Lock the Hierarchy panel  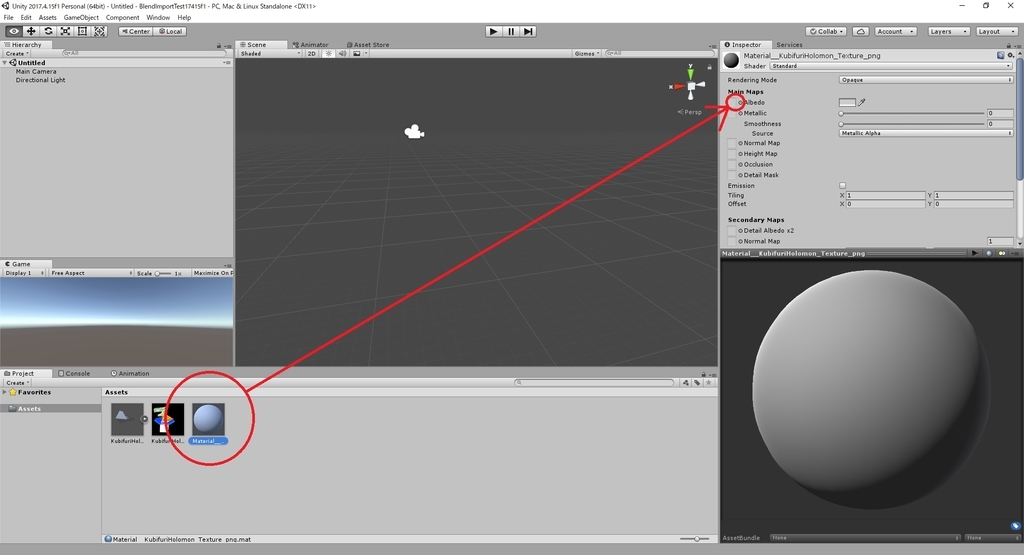pos(219,46)
